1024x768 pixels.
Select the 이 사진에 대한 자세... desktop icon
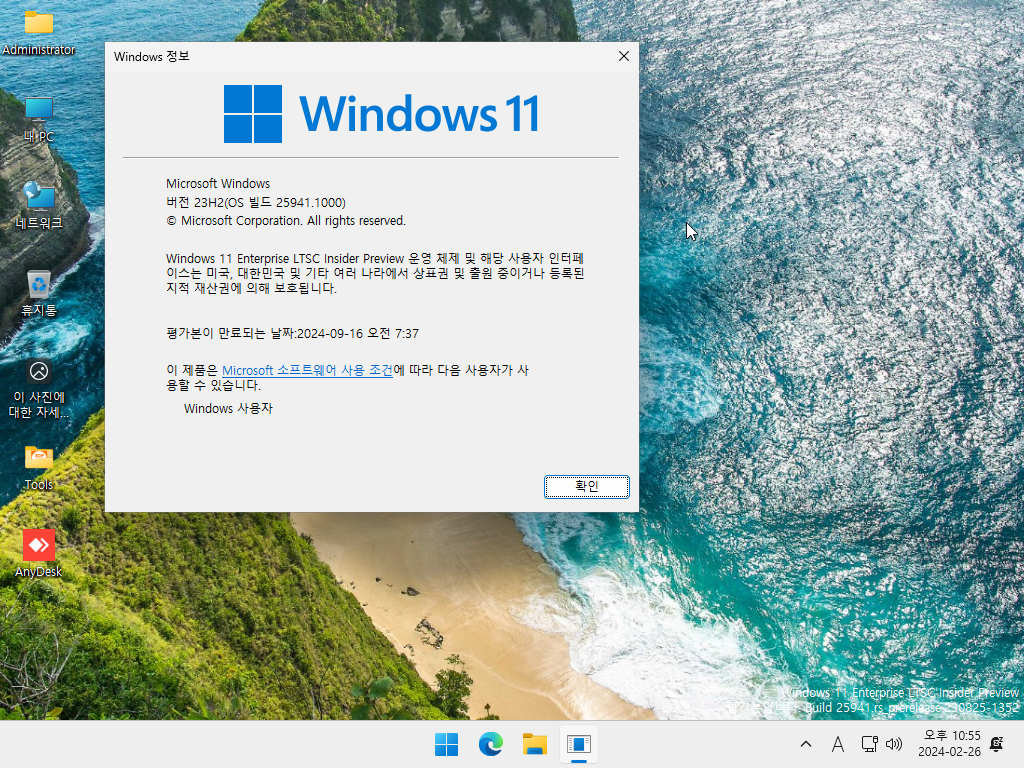[39, 389]
